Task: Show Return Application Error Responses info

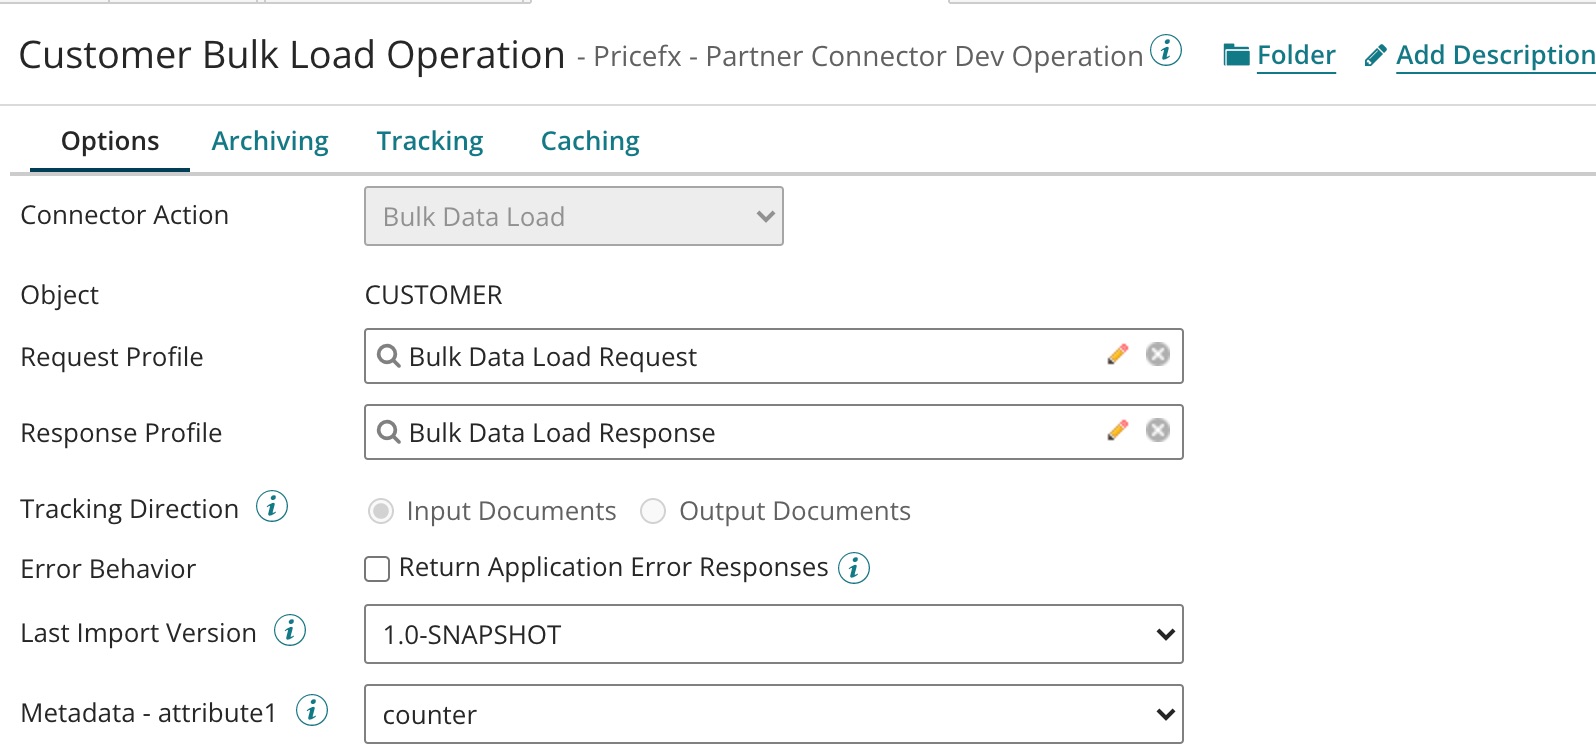Action: pos(854,568)
